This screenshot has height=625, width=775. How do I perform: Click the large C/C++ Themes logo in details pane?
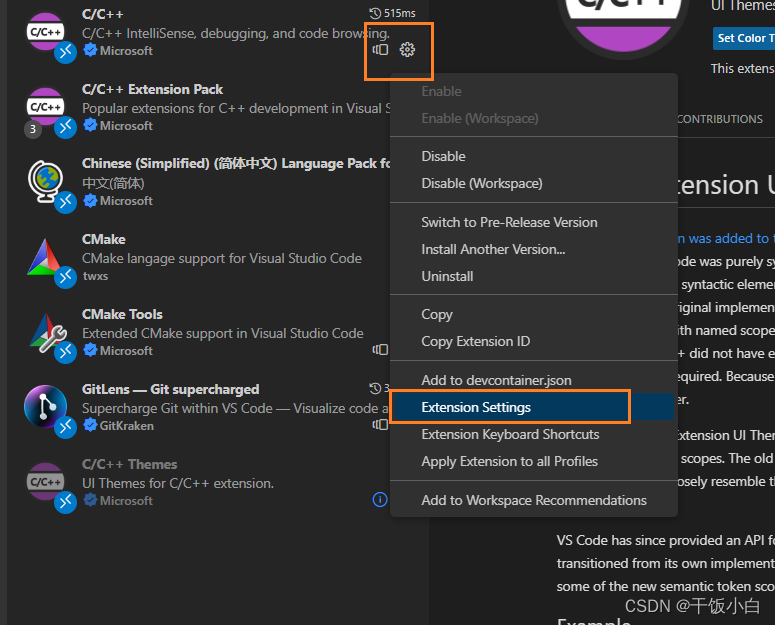pos(623,25)
